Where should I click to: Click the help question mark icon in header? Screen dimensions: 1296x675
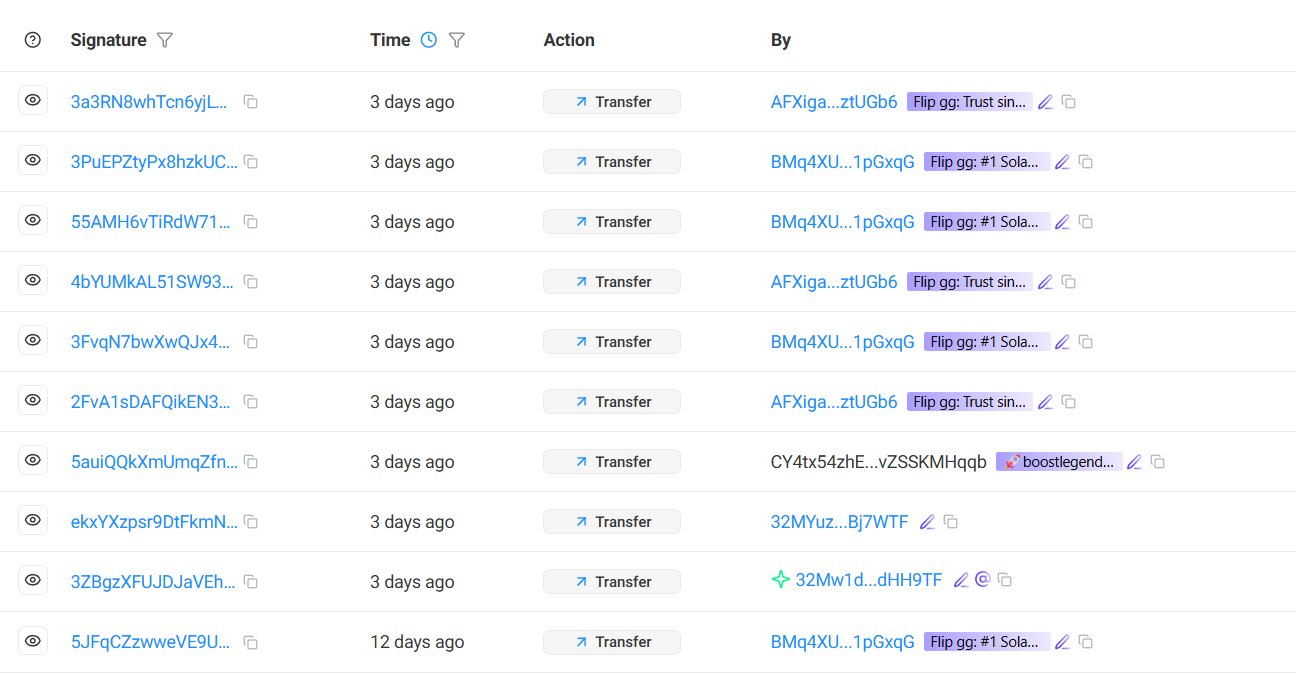33,40
